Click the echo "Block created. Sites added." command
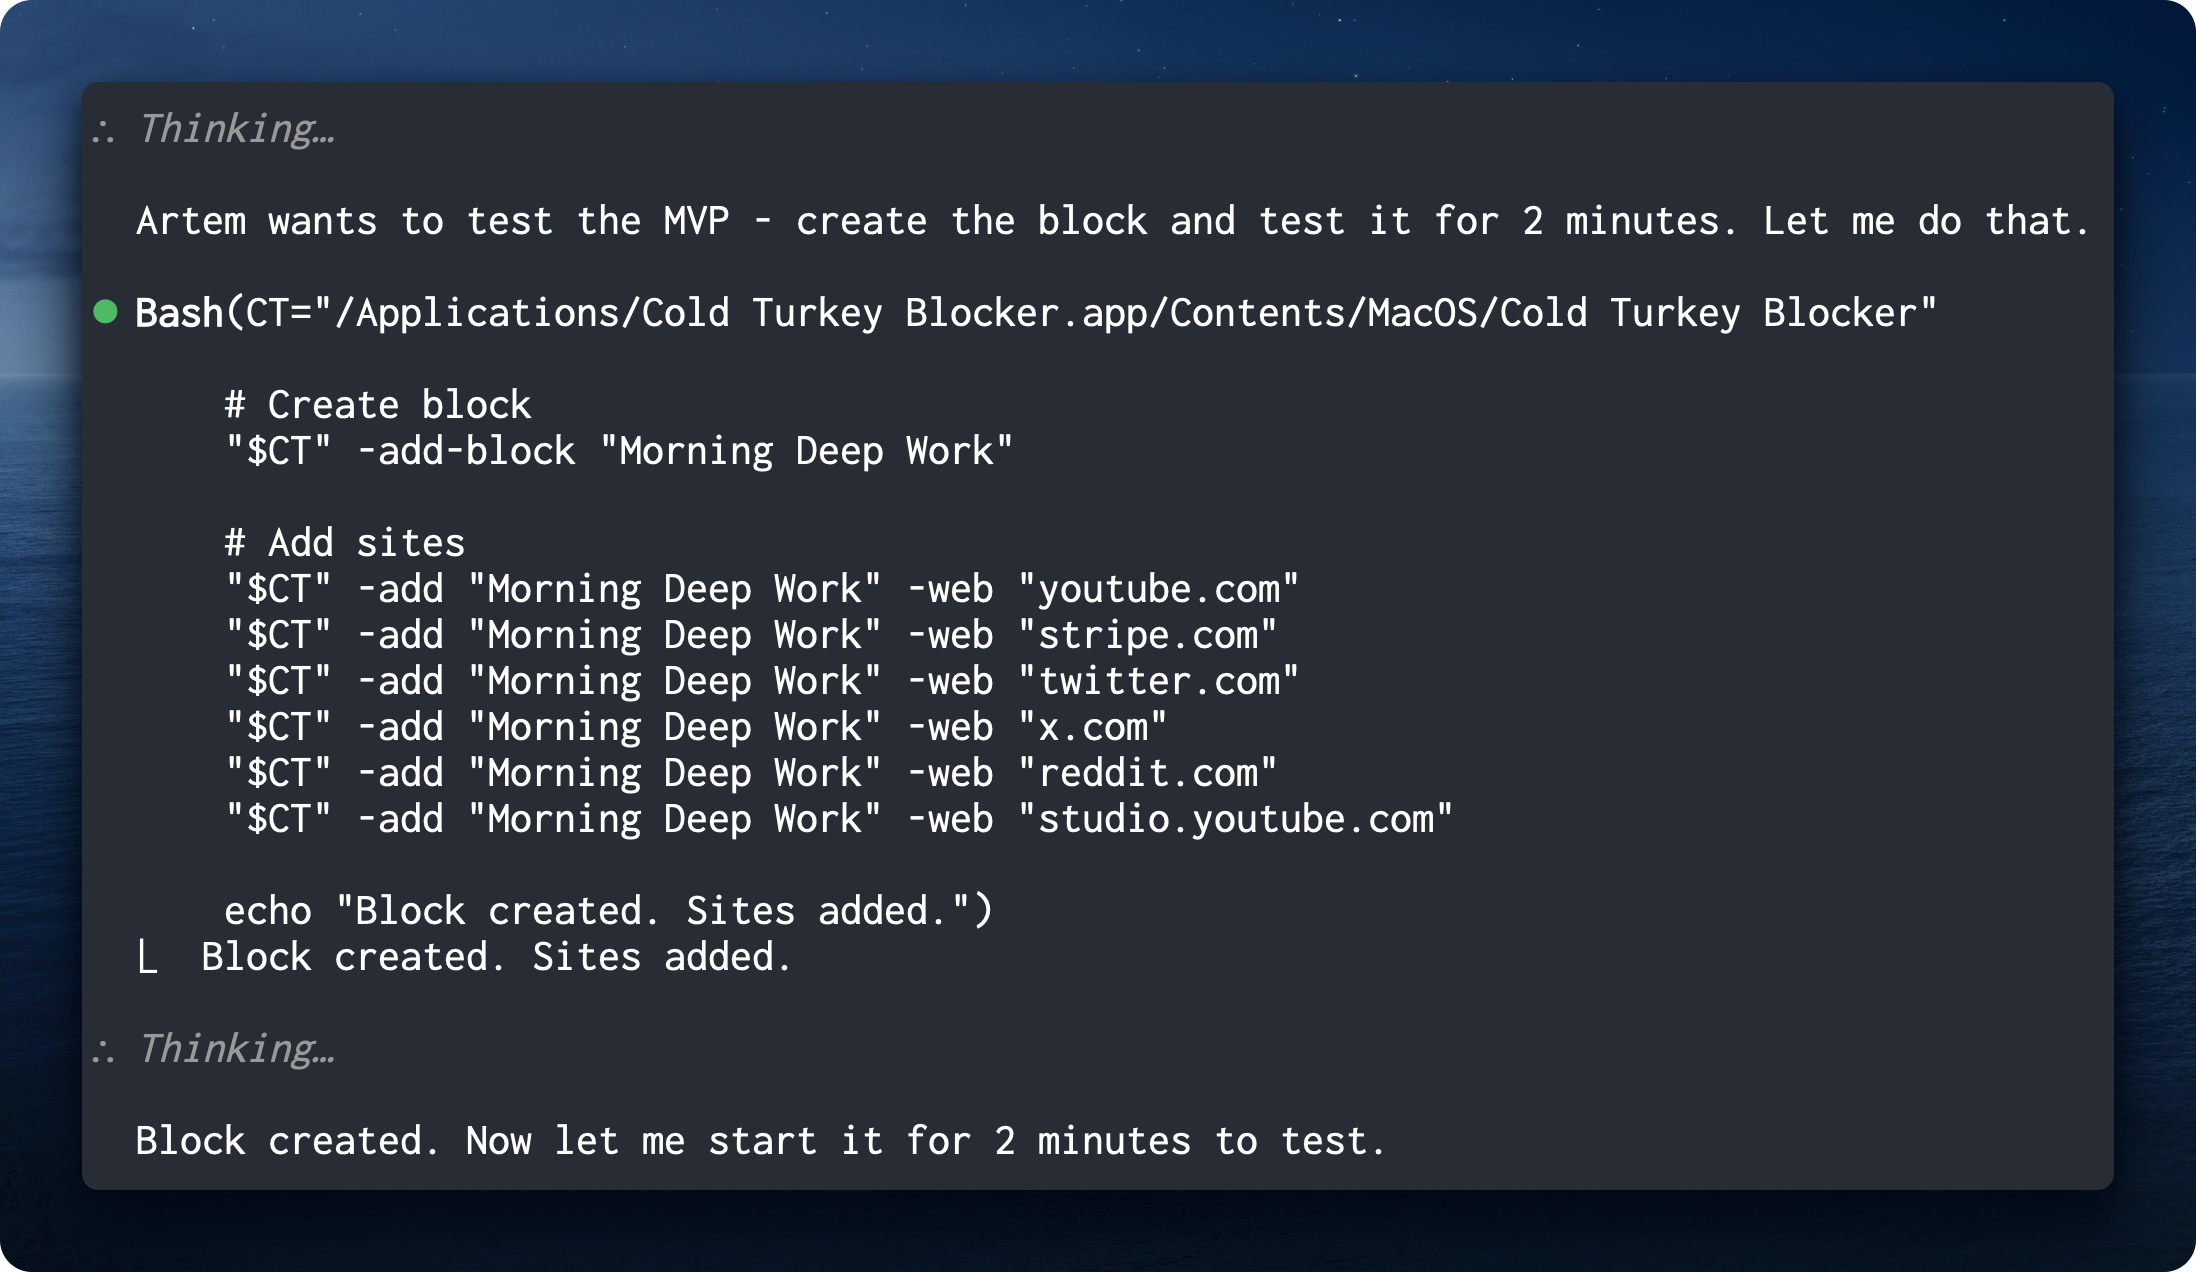The height and width of the screenshot is (1272, 2196). [608, 911]
